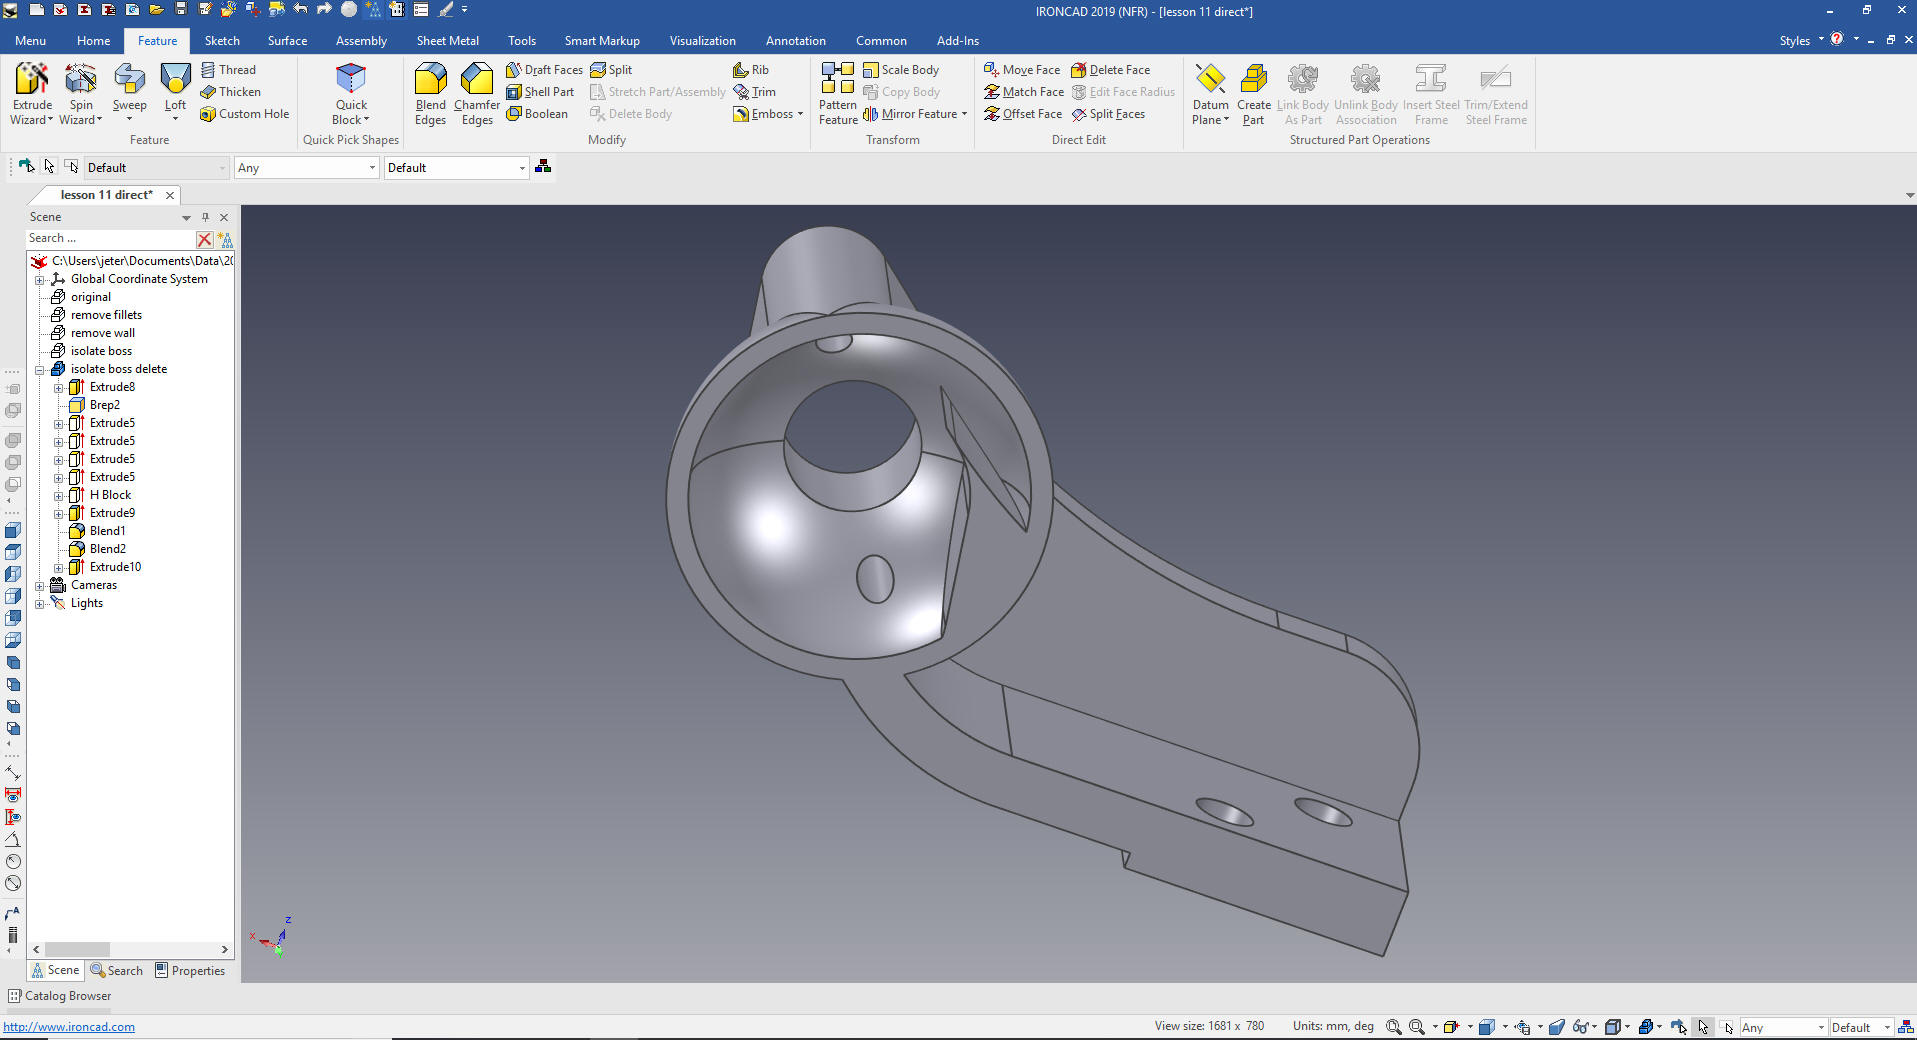The height and width of the screenshot is (1040, 1917).
Task: Click the Trim tool
Action: tap(754, 92)
